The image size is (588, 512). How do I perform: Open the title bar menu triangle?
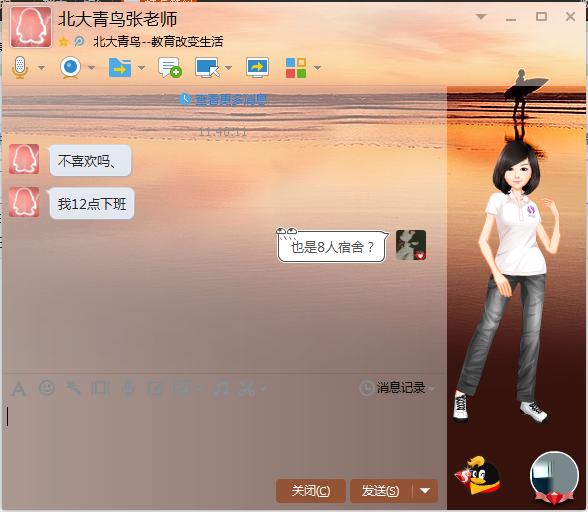pyautogui.click(x=481, y=17)
